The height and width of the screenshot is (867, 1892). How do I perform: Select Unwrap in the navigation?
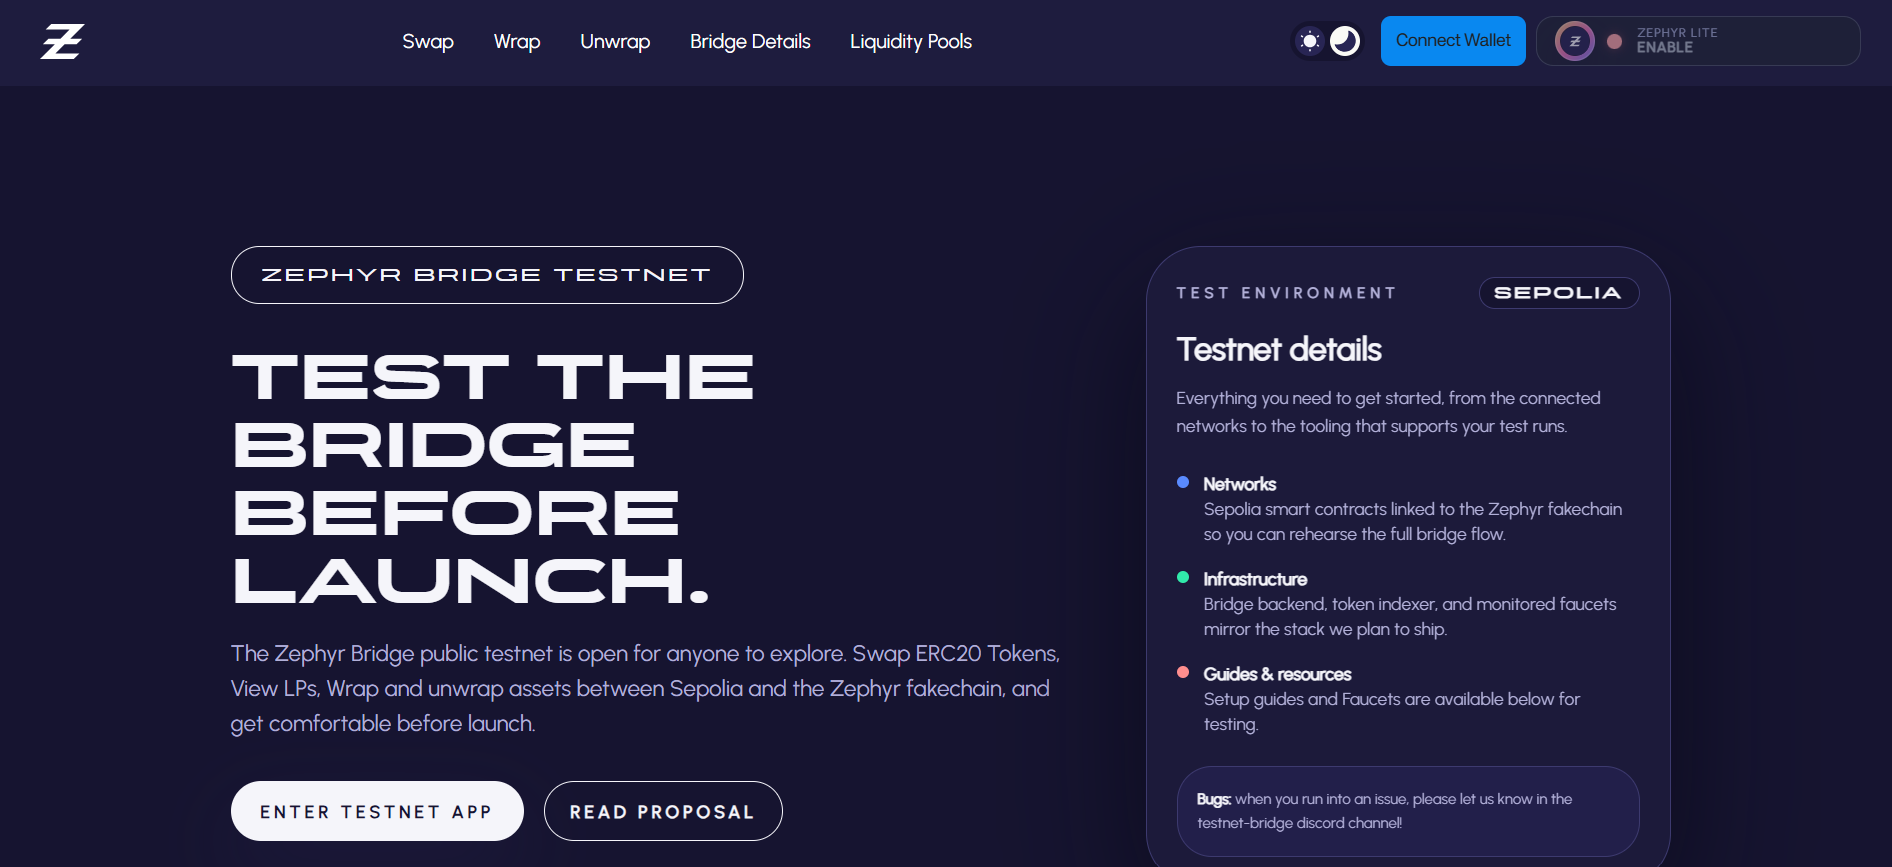(x=614, y=41)
